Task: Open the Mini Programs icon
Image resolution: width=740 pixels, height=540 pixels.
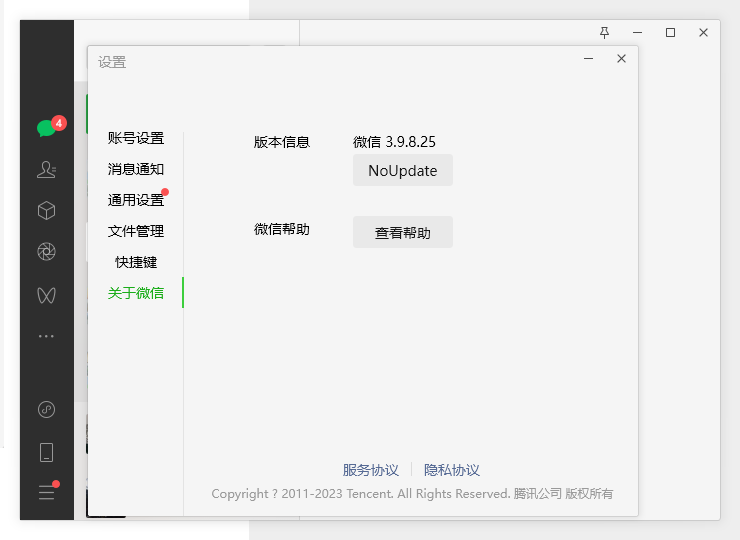Action: click(x=46, y=409)
